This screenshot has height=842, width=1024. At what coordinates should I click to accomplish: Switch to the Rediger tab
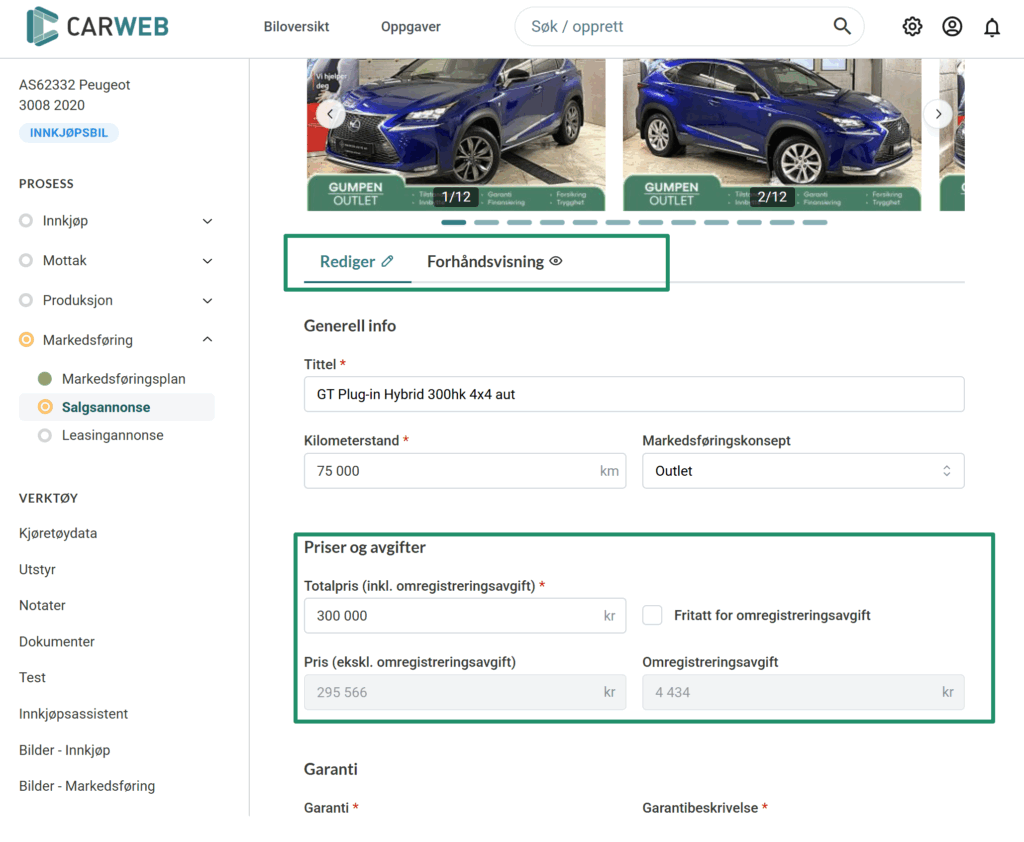point(357,262)
